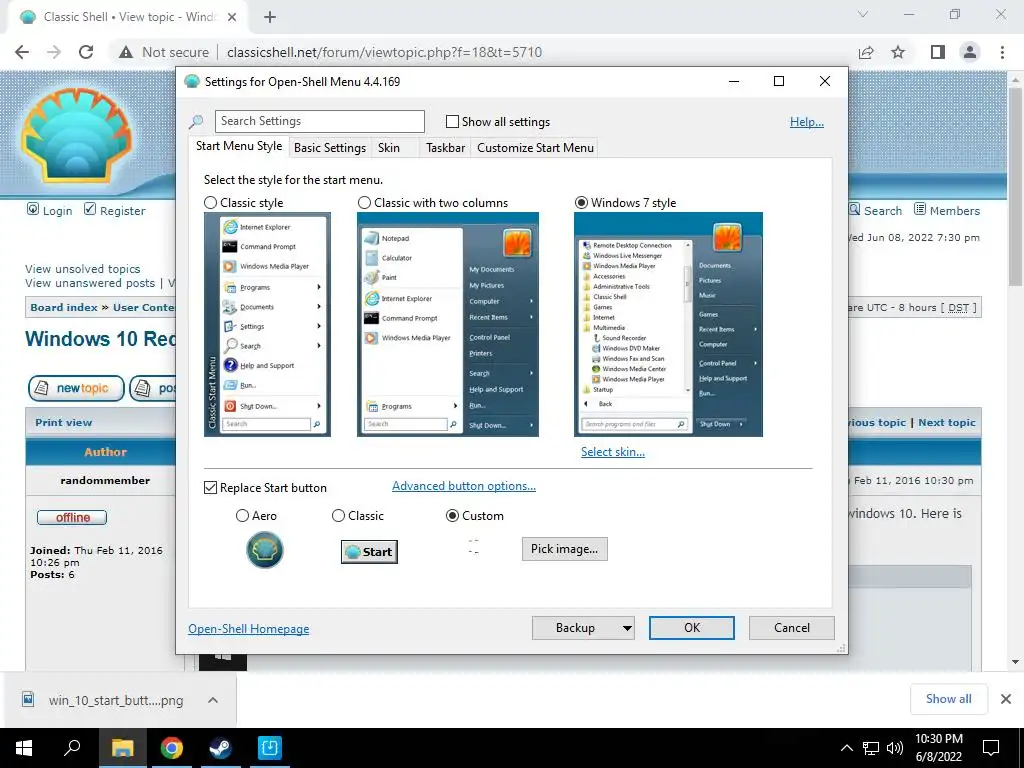Click the browser forward arrow
The width and height of the screenshot is (1024, 768).
click(54, 52)
